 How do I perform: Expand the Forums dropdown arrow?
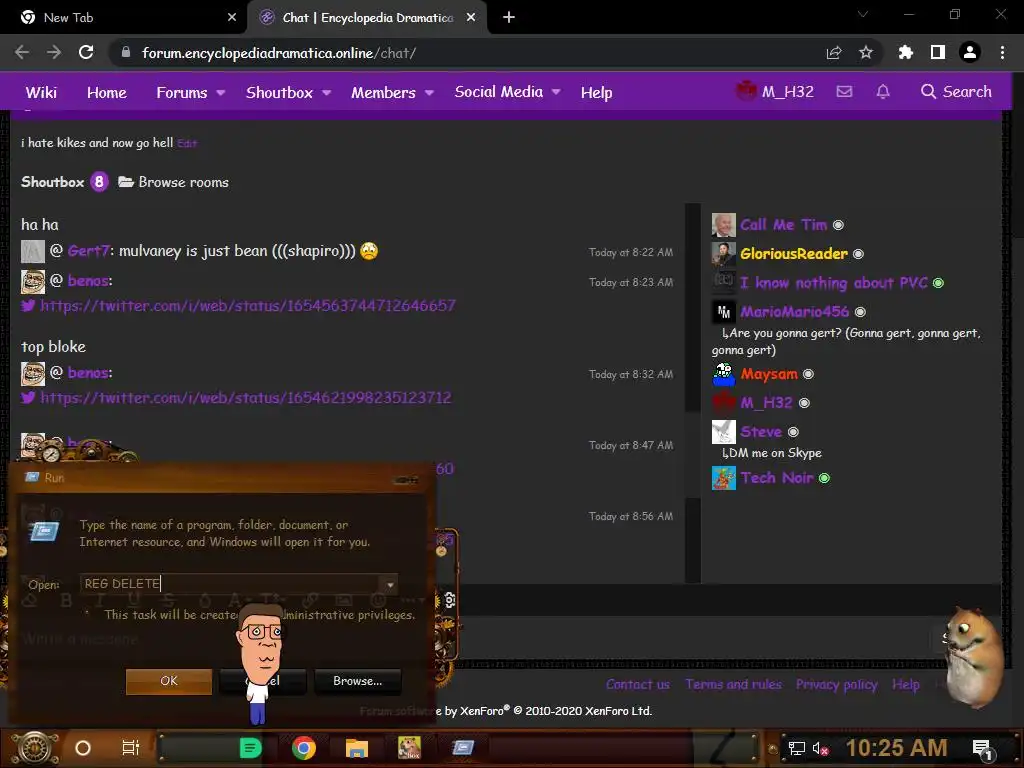coord(221,93)
